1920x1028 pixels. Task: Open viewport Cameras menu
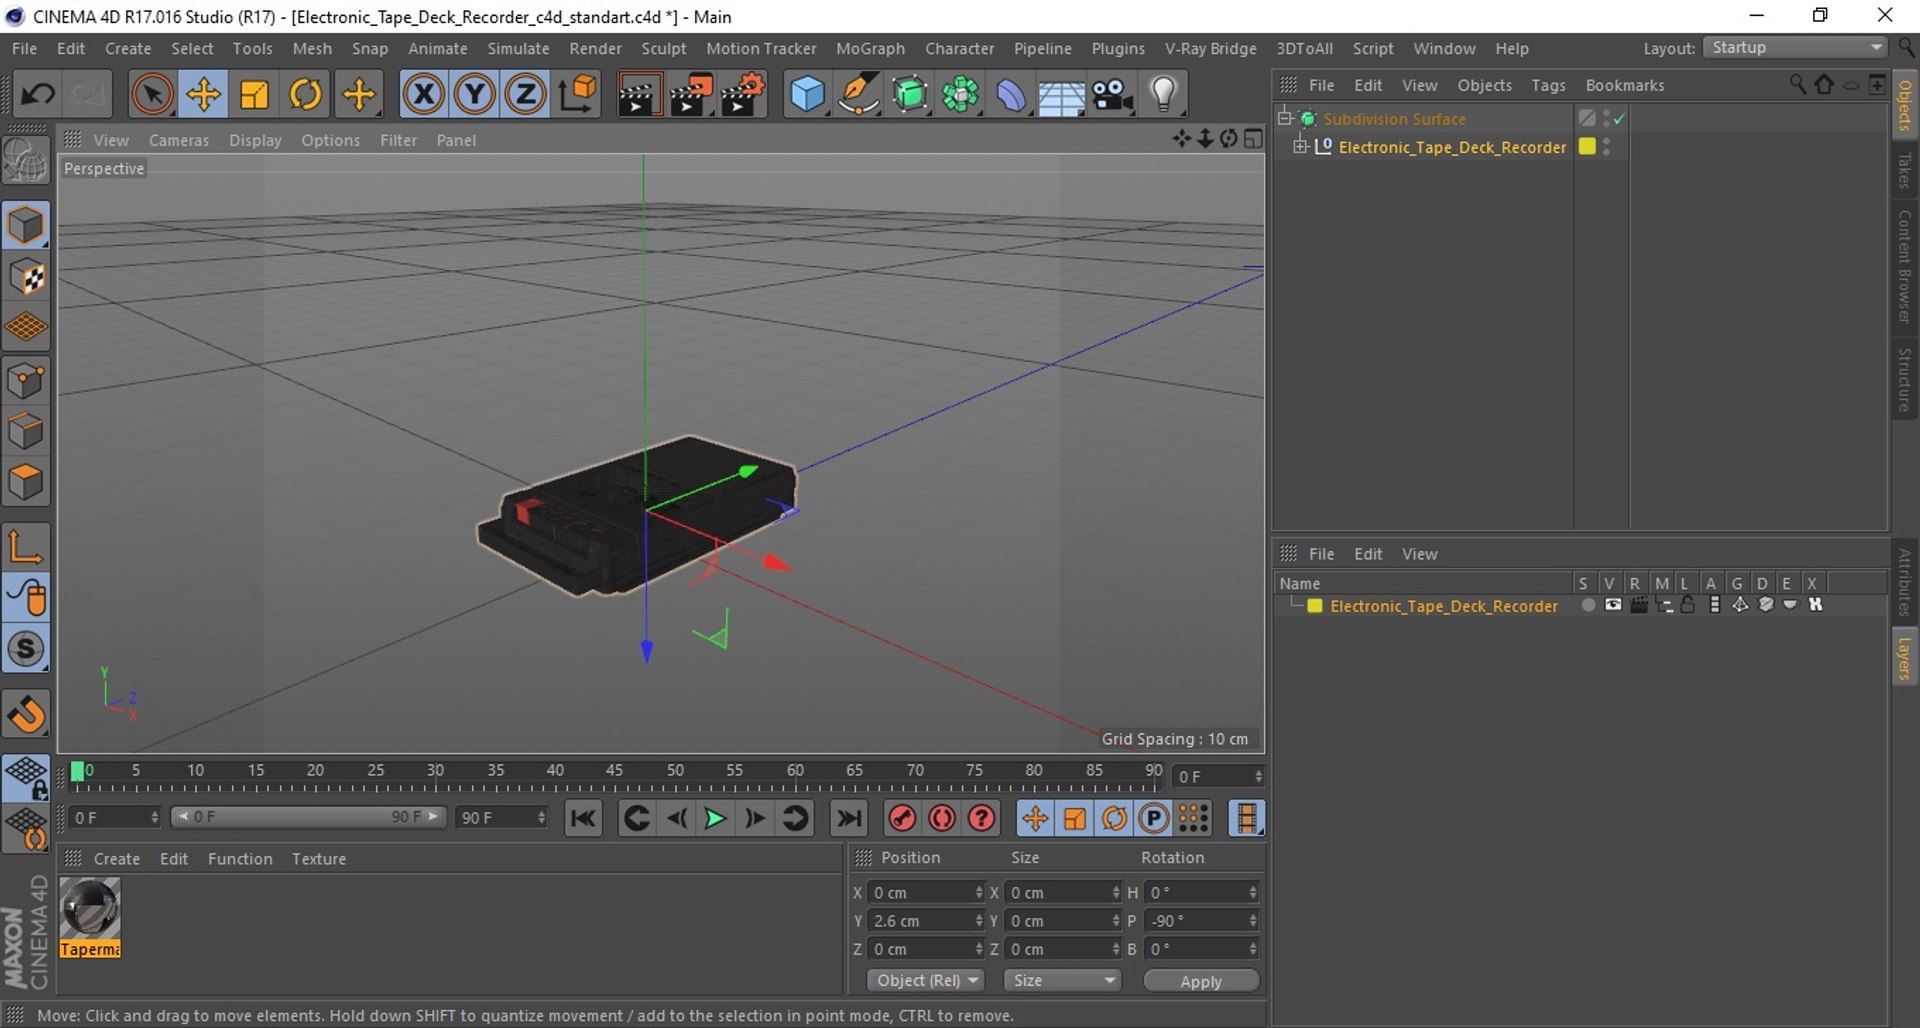click(x=179, y=140)
